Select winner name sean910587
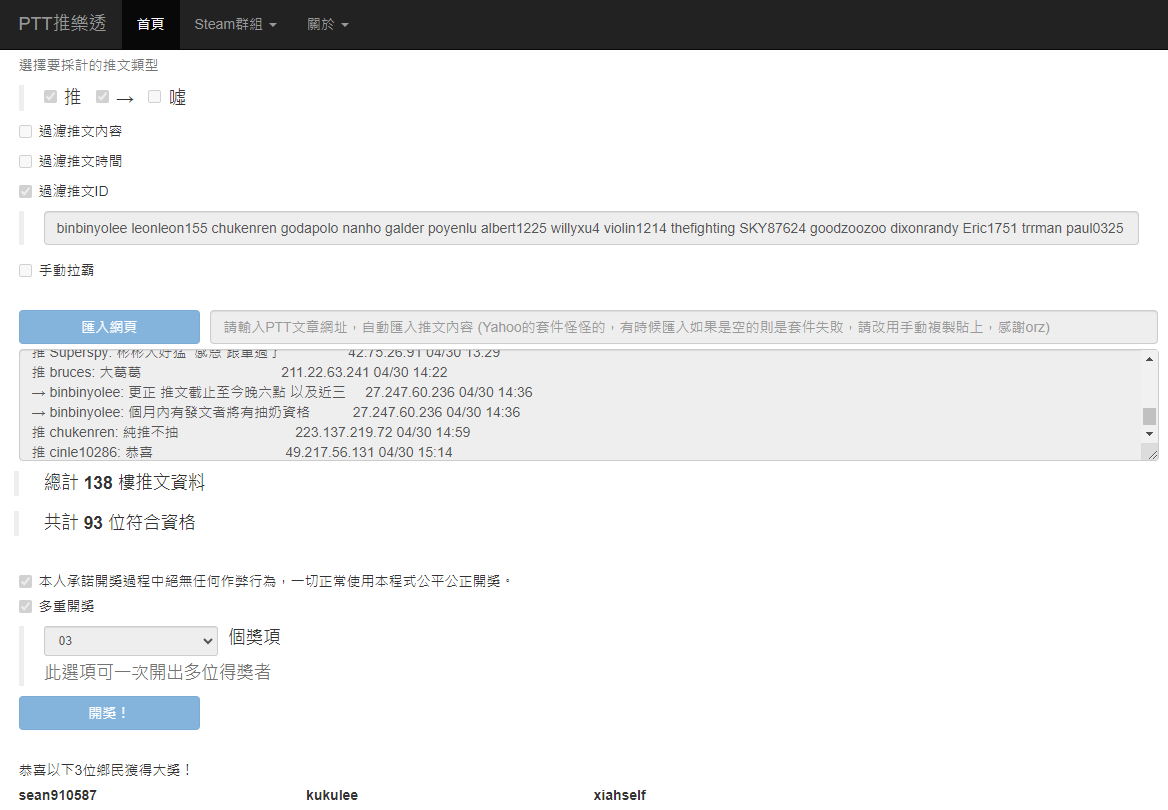1168x810 pixels. (57, 795)
